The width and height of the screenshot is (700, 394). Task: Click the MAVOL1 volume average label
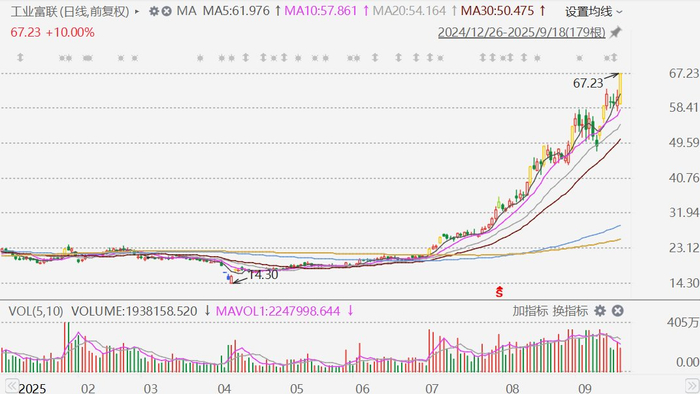pos(278,311)
